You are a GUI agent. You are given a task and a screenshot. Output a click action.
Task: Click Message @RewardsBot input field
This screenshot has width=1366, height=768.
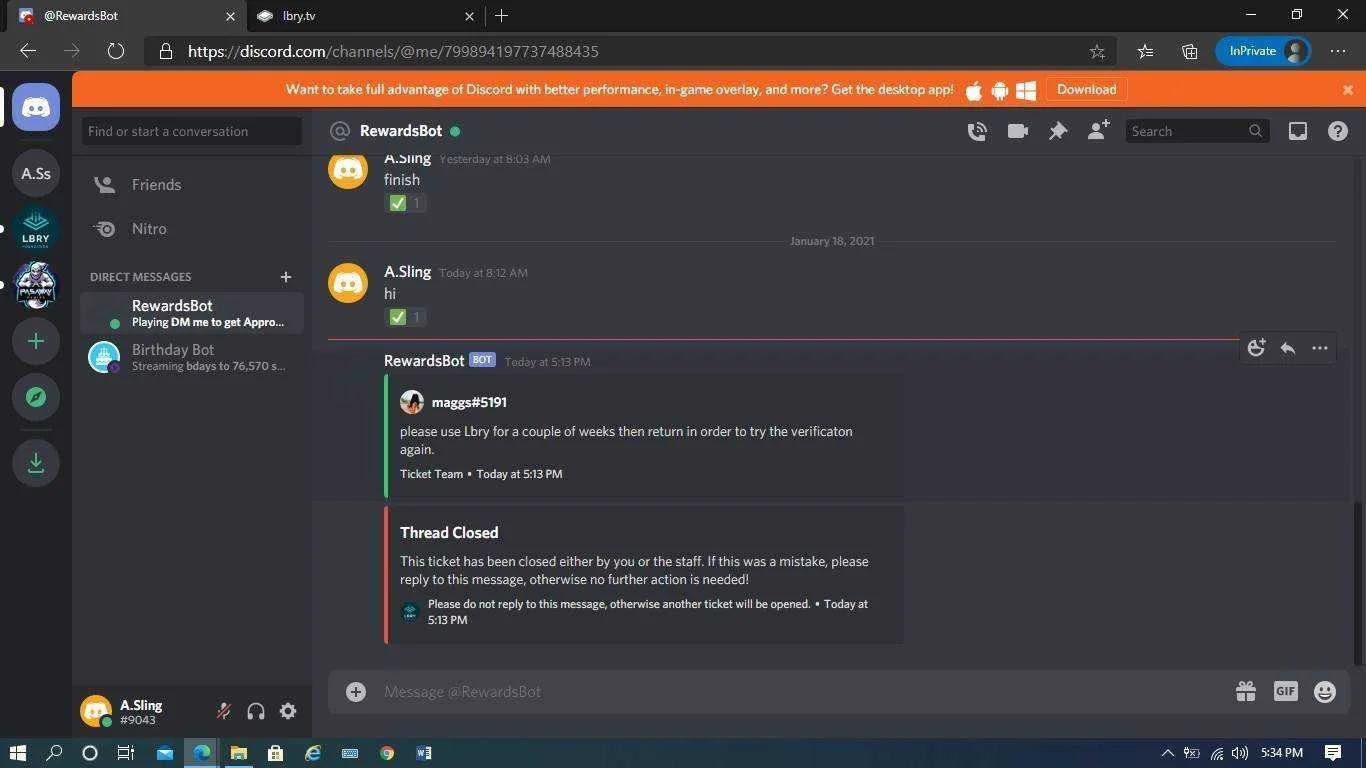(800, 691)
